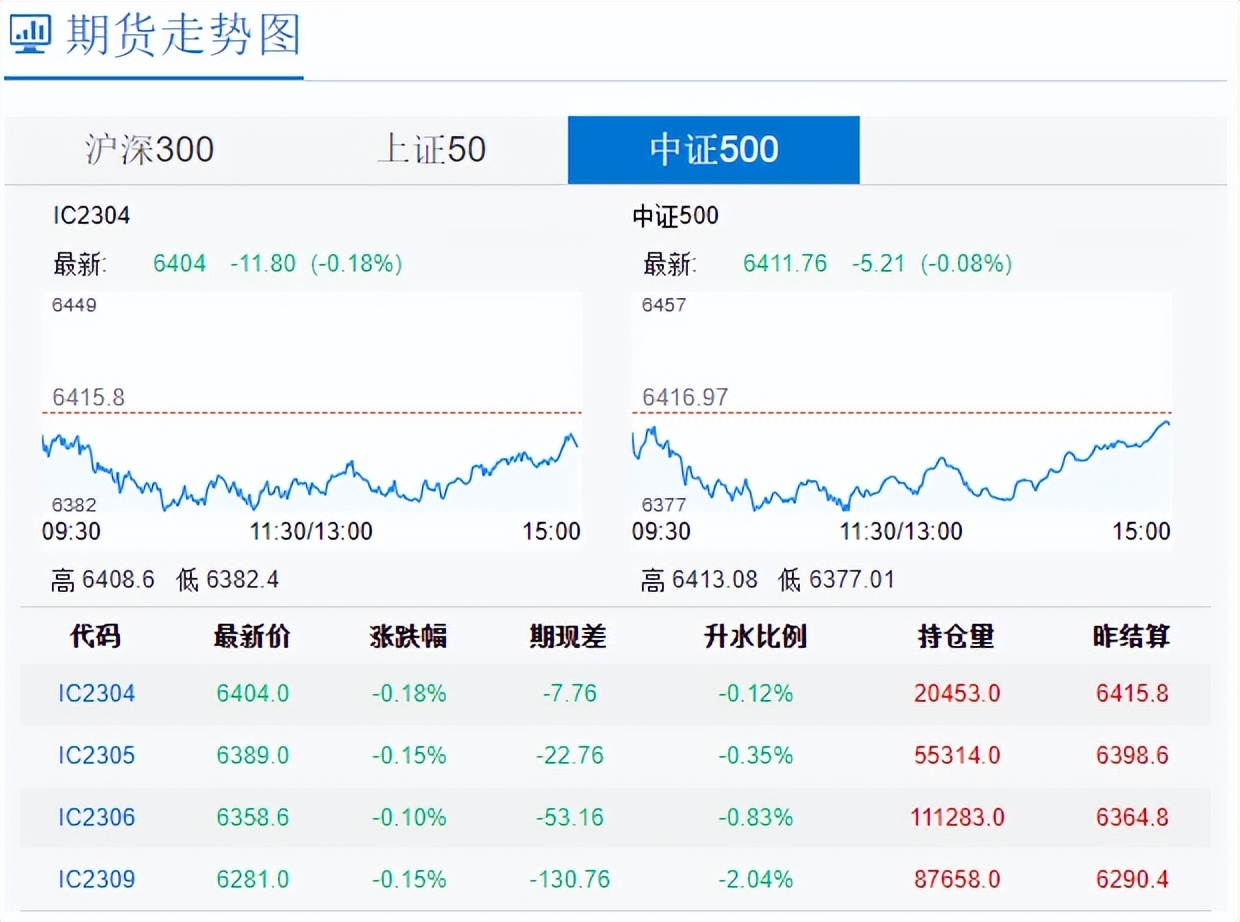The width and height of the screenshot is (1240, 922).
Task: Sort by the 持仓量 column header
Action: tap(955, 636)
